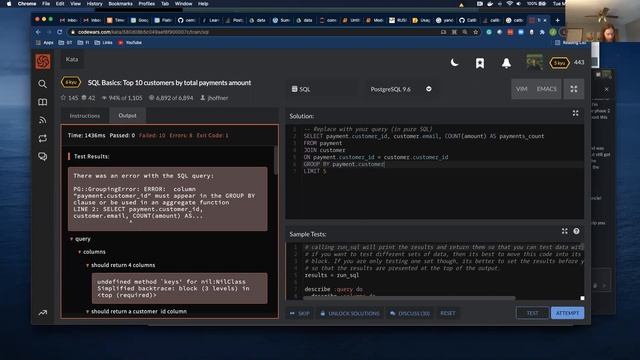Reload the page in Chrome
This screenshot has width=640, height=360.
60,32
